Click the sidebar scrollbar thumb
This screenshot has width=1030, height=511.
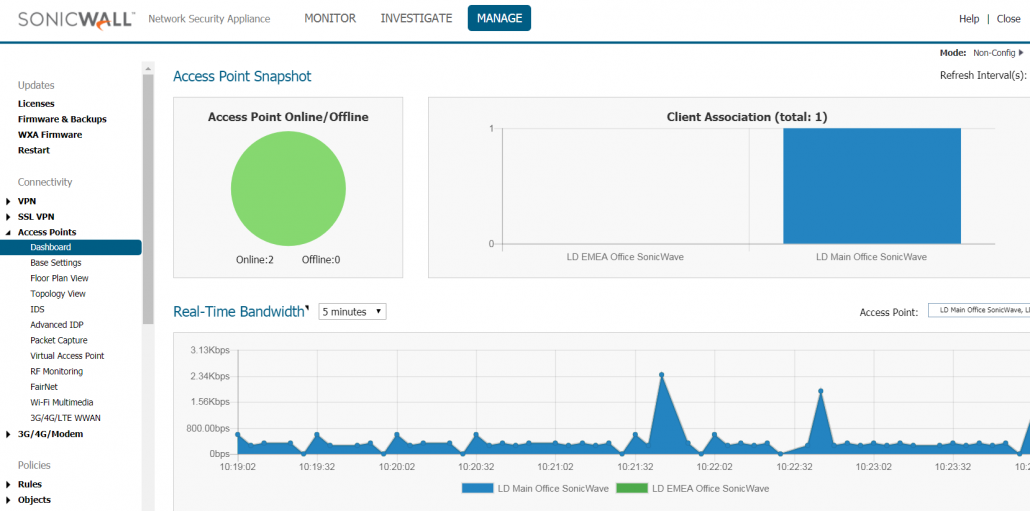pos(148,199)
